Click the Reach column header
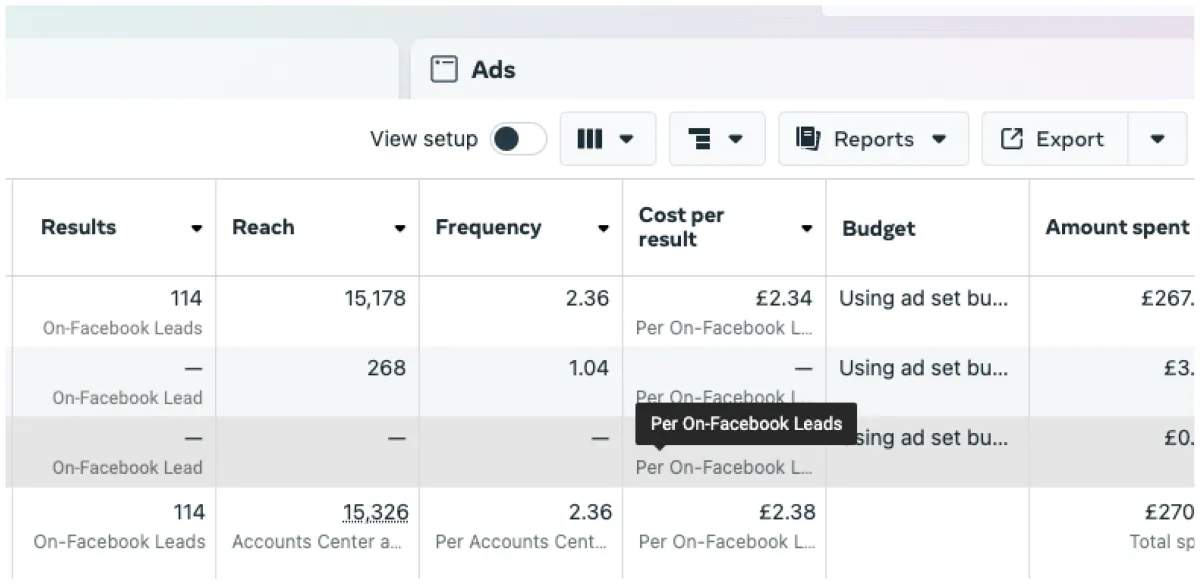The width and height of the screenshot is (1200, 584). tap(263, 227)
